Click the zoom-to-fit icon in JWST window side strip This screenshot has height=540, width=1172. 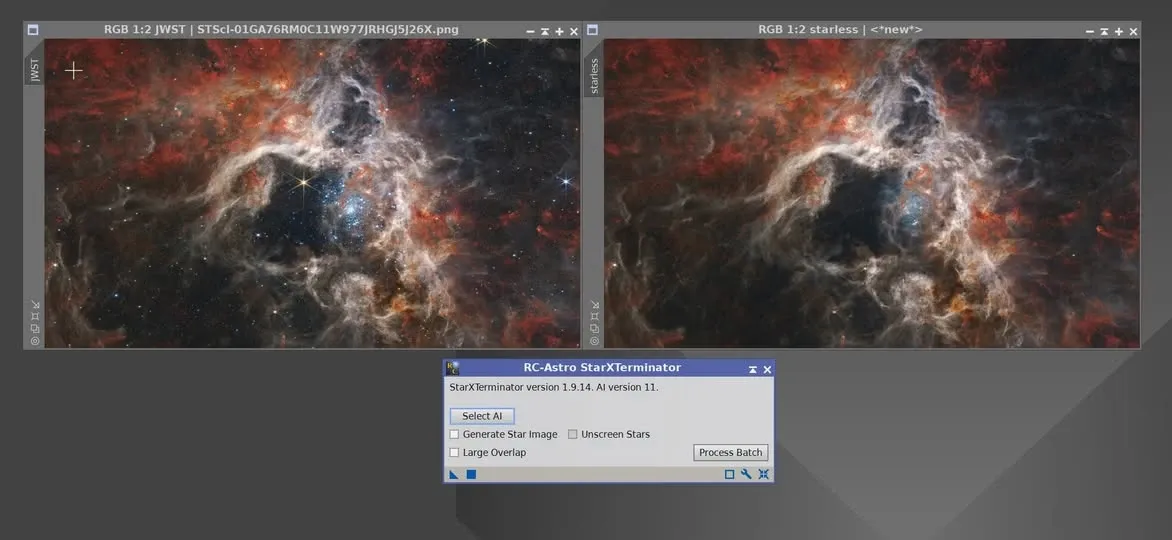(34, 316)
